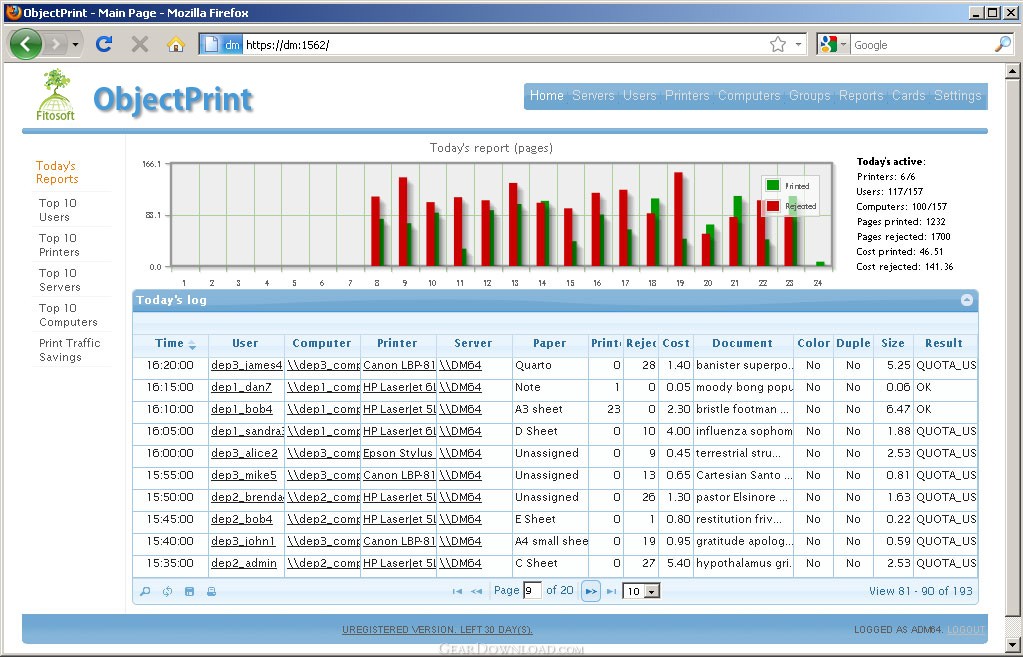Sort the log by Time column

pyautogui.click(x=170, y=344)
